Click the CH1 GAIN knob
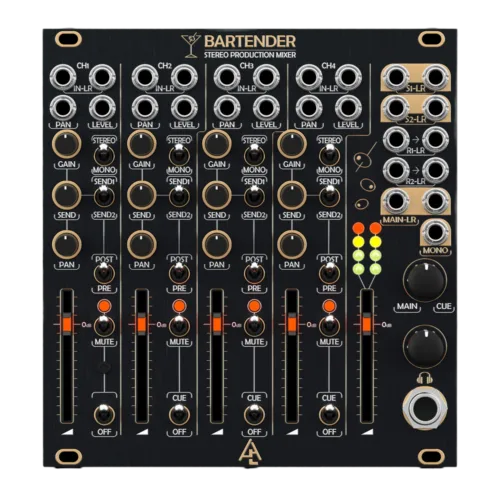The image size is (500, 500). [66, 144]
